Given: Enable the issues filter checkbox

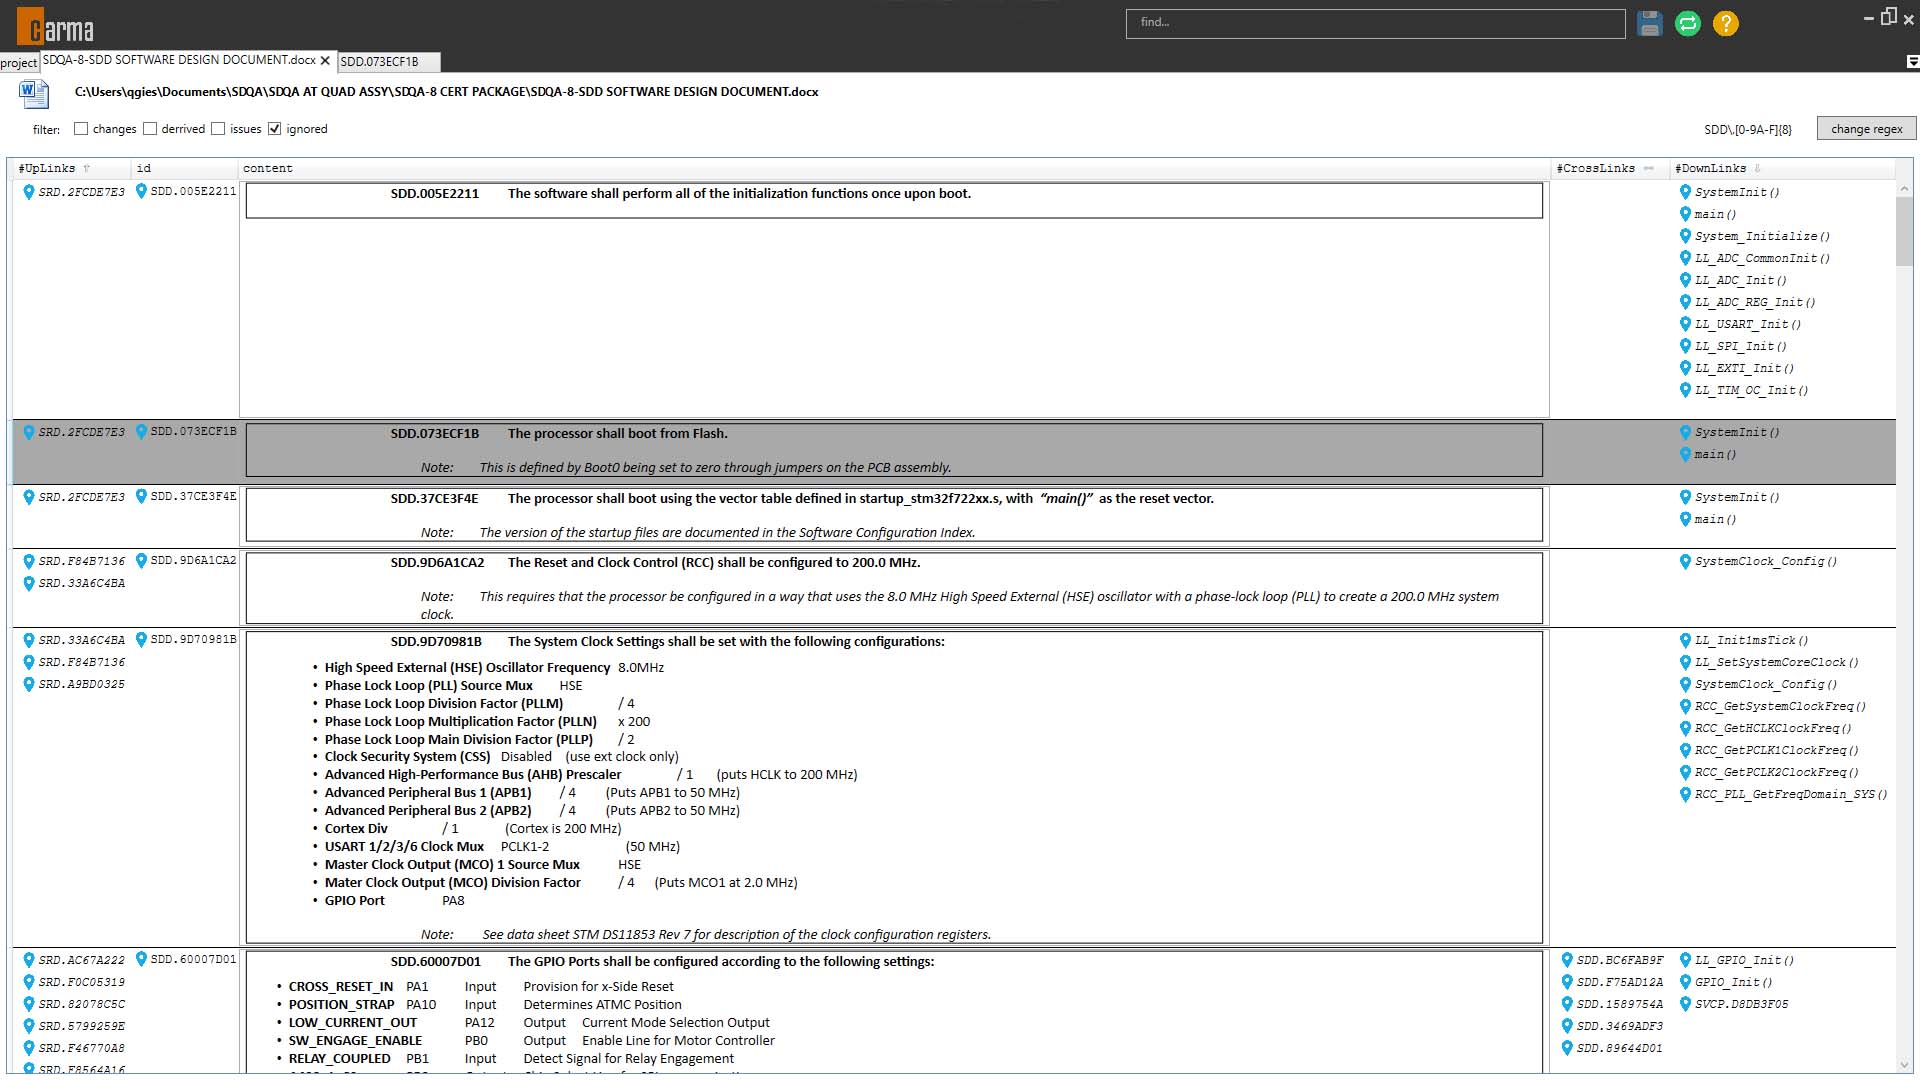Looking at the screenshot, I should (218, 129).
